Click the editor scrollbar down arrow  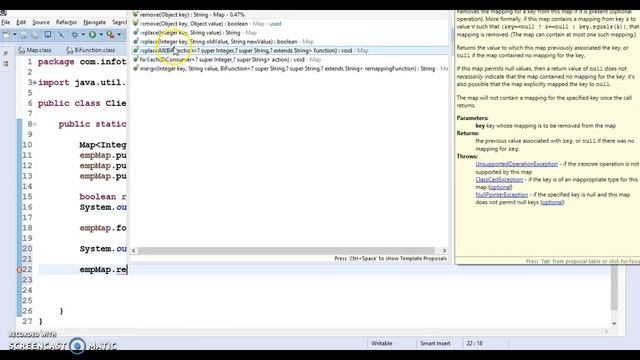pos(614,323)
